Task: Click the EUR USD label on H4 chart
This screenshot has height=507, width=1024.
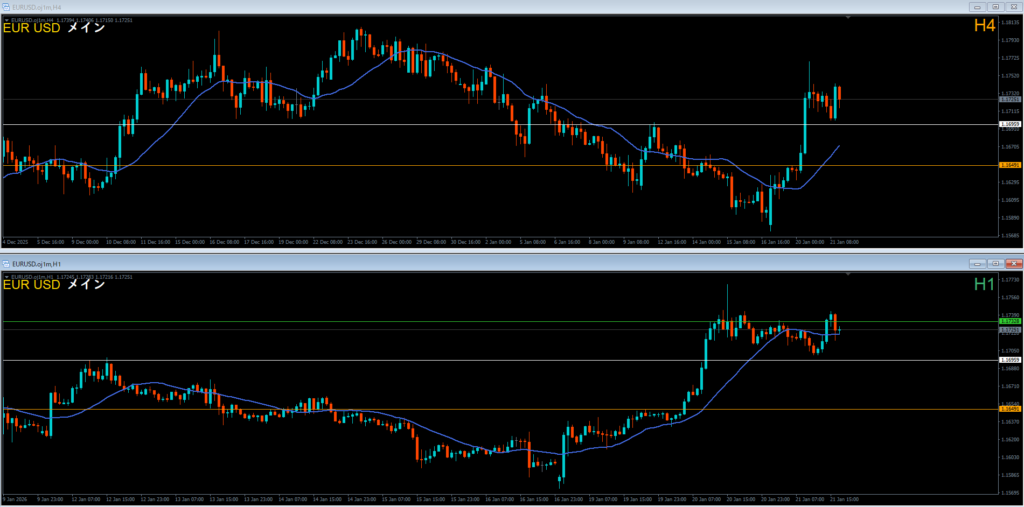Action: coord(32,29)
